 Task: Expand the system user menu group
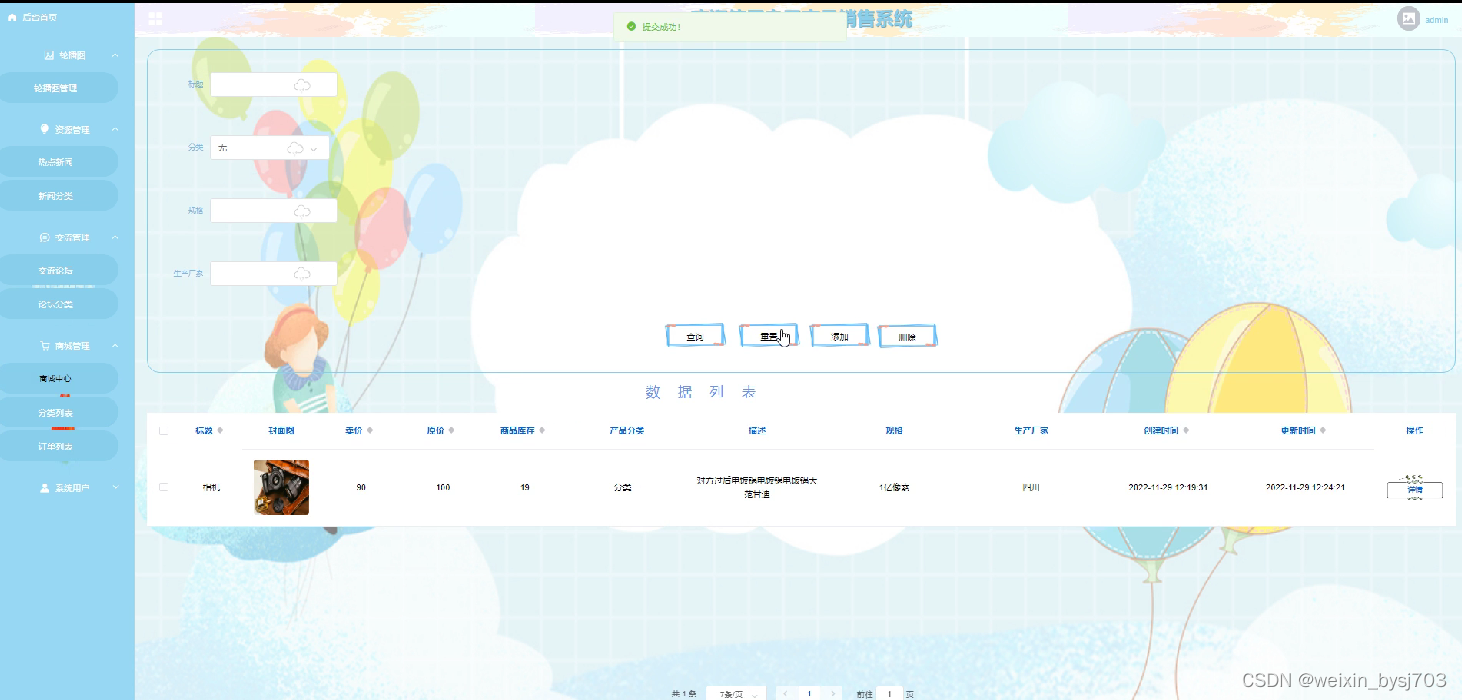115,487
